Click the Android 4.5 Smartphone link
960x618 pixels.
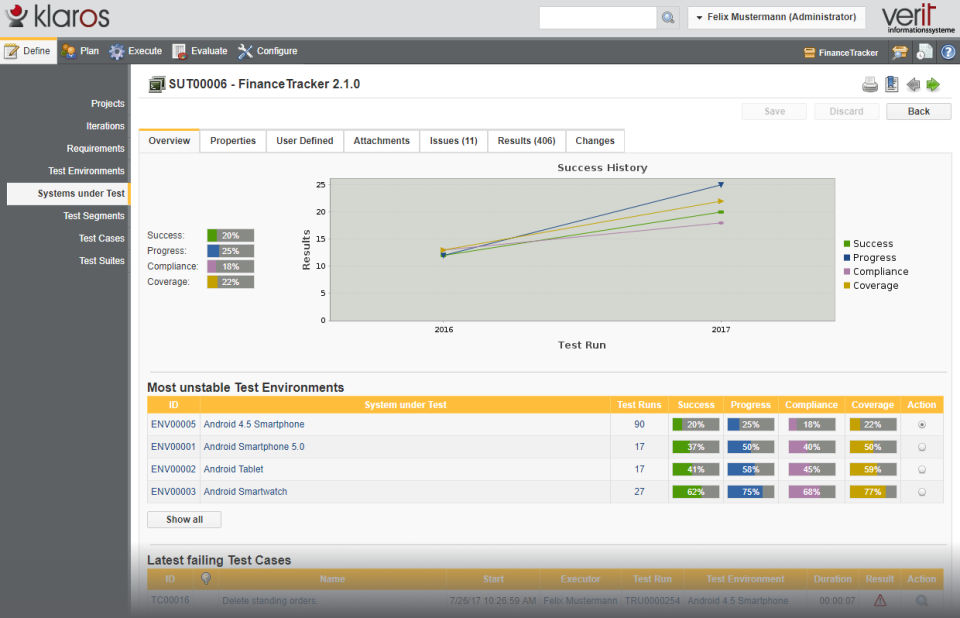pos(253,424)
